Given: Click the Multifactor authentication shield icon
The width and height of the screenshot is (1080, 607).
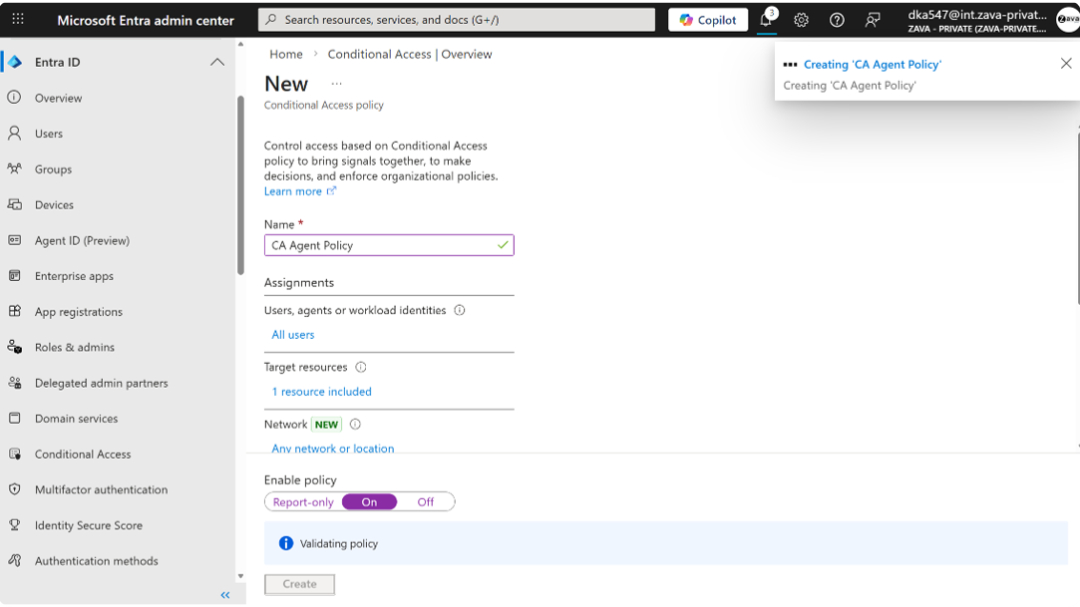Looking at the screenshot, I should click(14, 489).
